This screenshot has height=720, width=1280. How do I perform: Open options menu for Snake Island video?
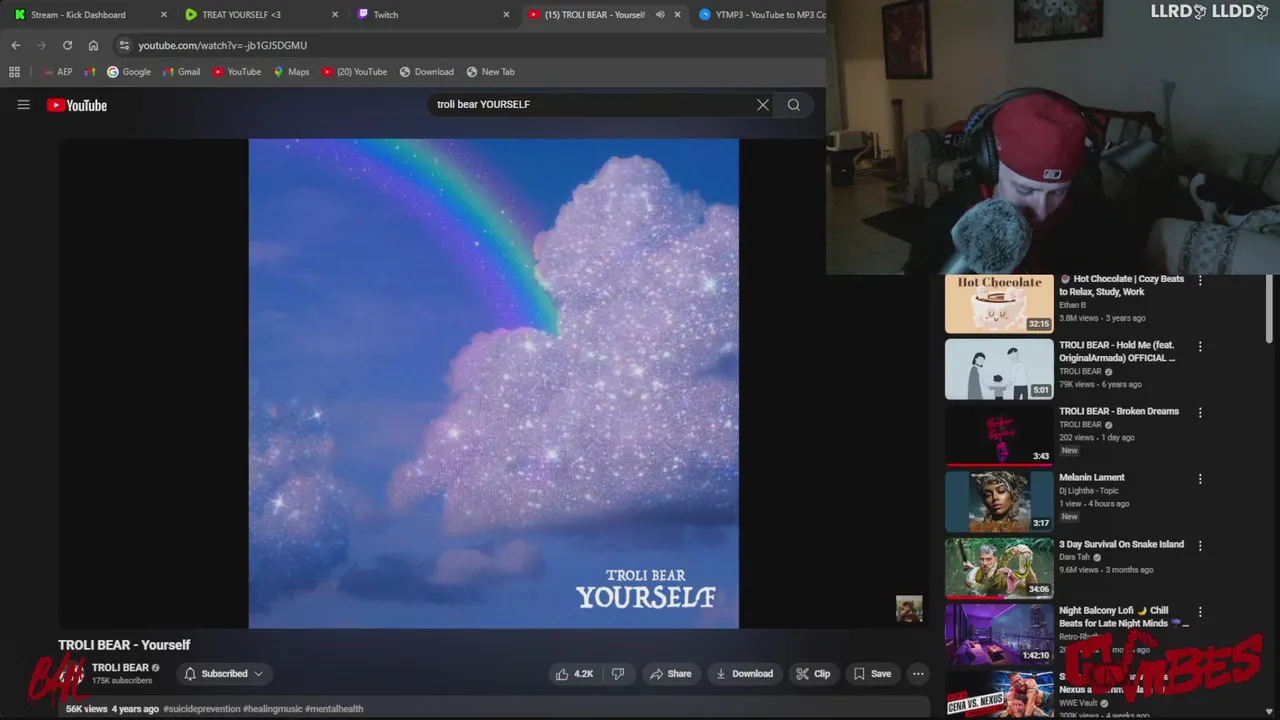coord(1200,546)
